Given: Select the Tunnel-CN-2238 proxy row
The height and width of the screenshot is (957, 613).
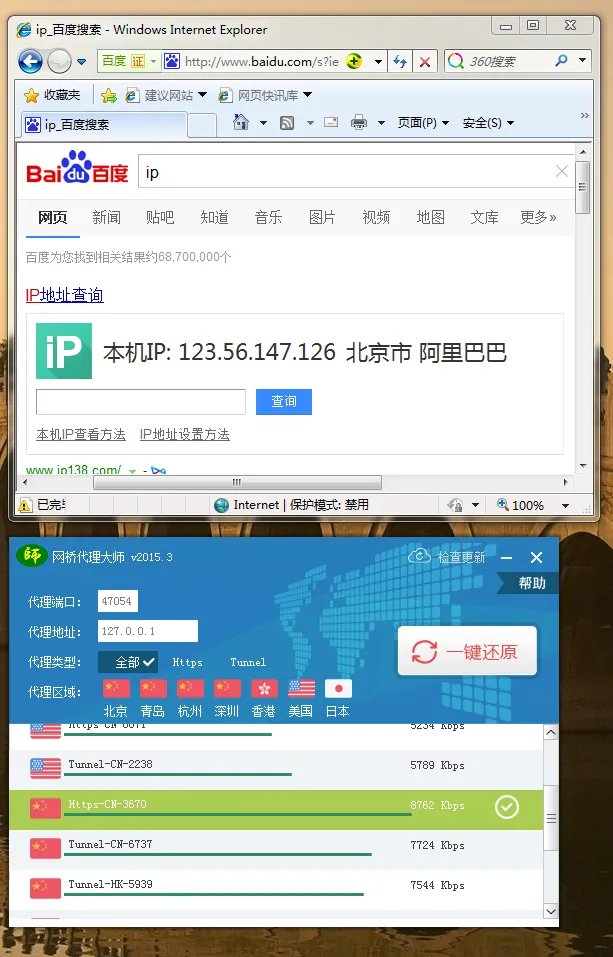Looking at the screenshot, I should 275,769.
